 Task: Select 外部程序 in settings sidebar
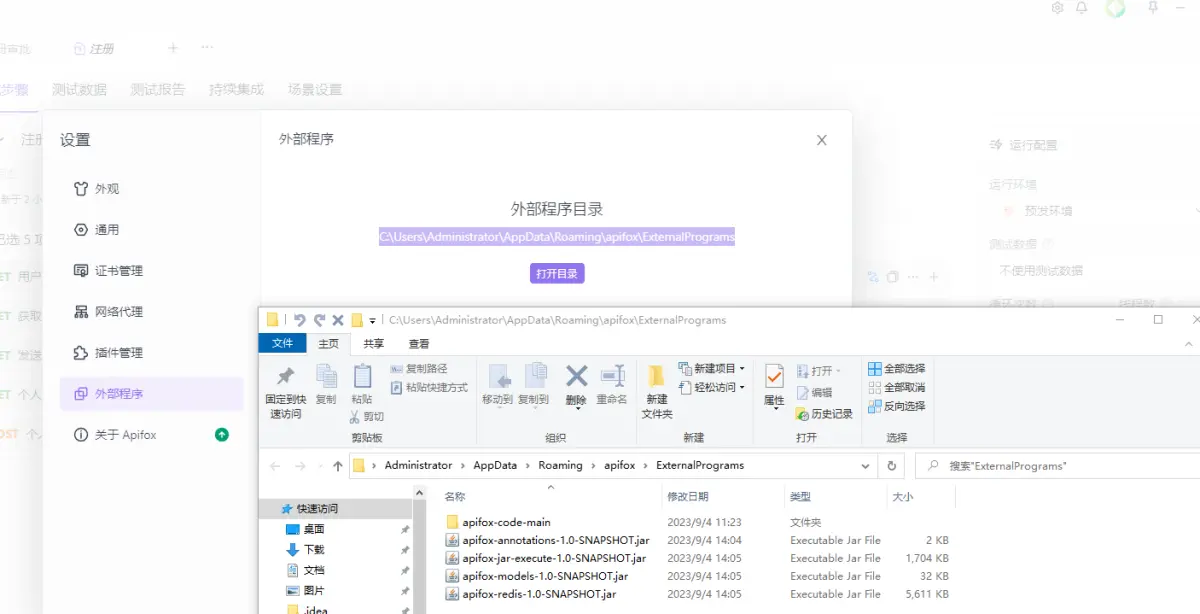[151, 394]
